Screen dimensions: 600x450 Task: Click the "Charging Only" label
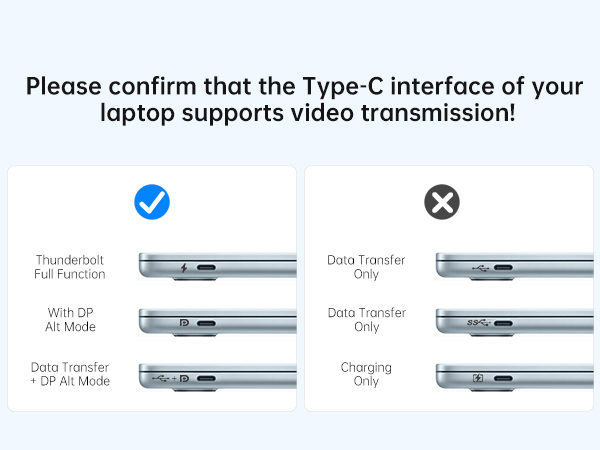366,374
